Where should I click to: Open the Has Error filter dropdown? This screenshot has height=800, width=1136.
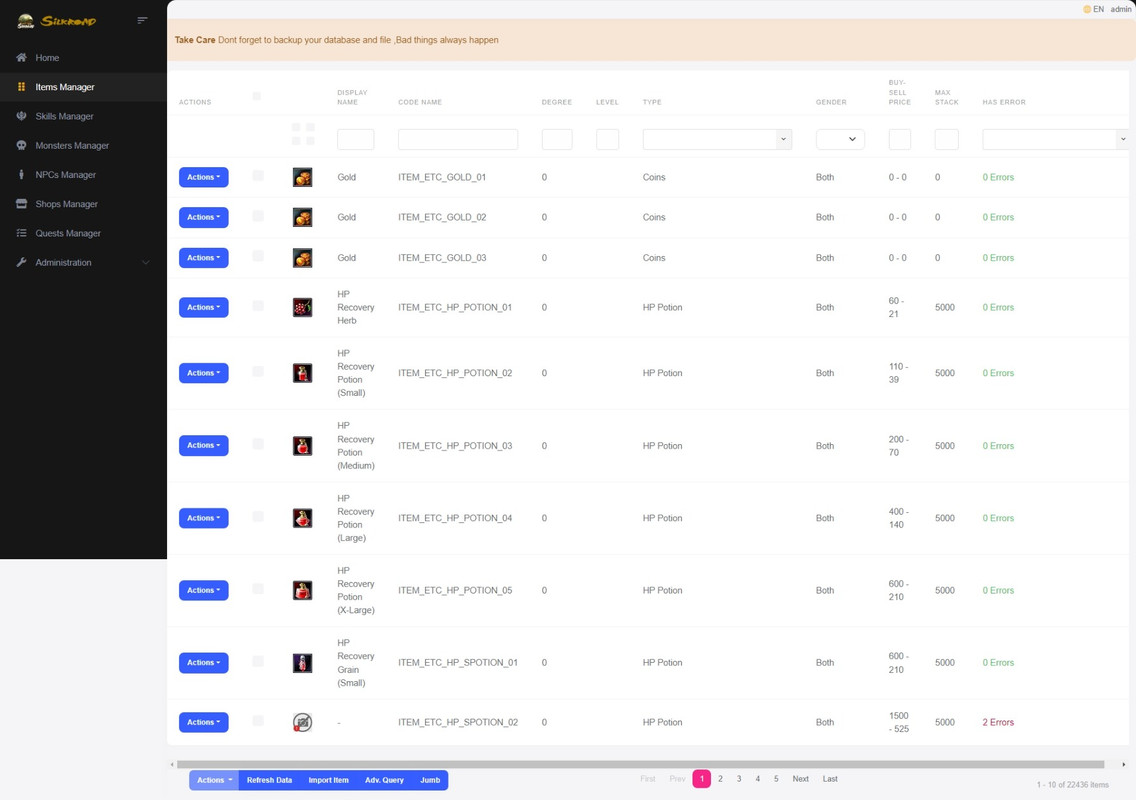(1056, 139)
